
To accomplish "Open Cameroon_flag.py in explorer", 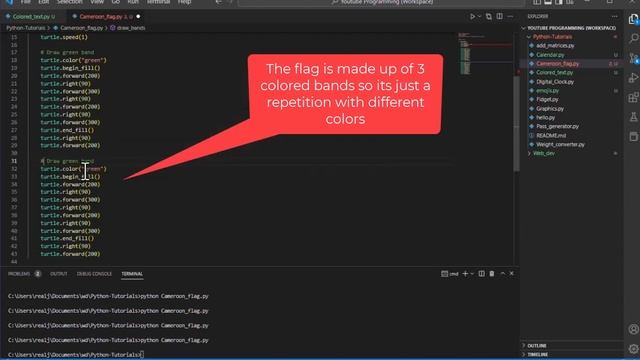I will 558,64.
